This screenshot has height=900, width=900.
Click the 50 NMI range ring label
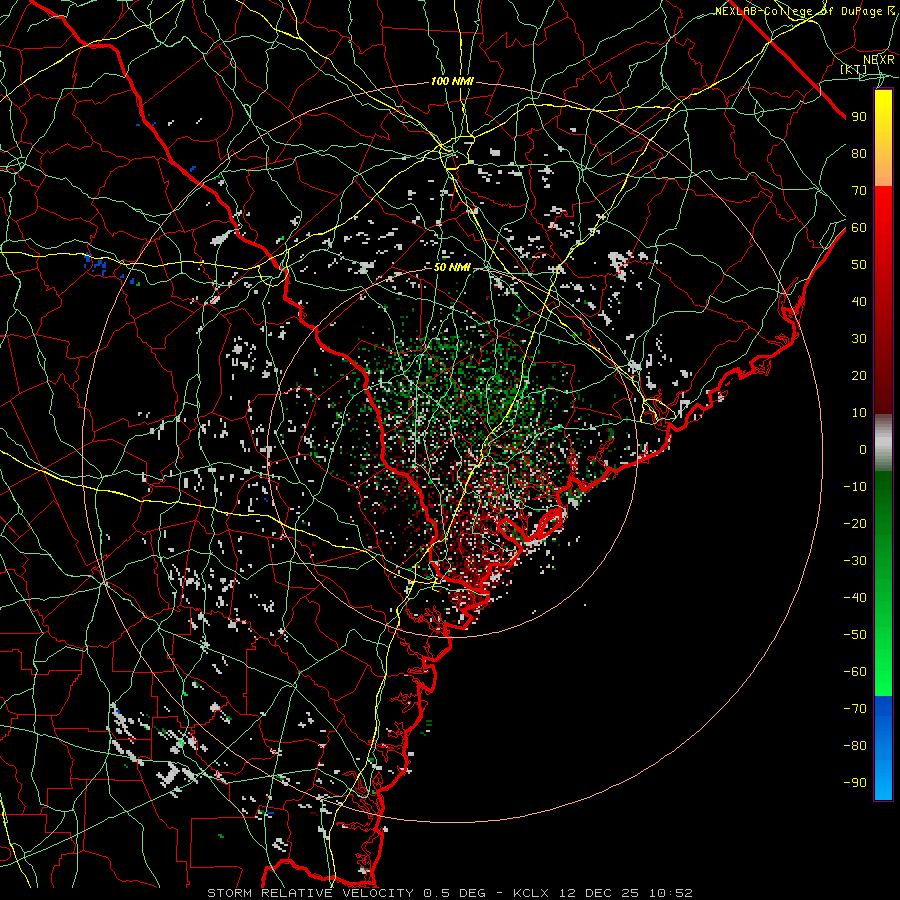(x=452, y=267)
